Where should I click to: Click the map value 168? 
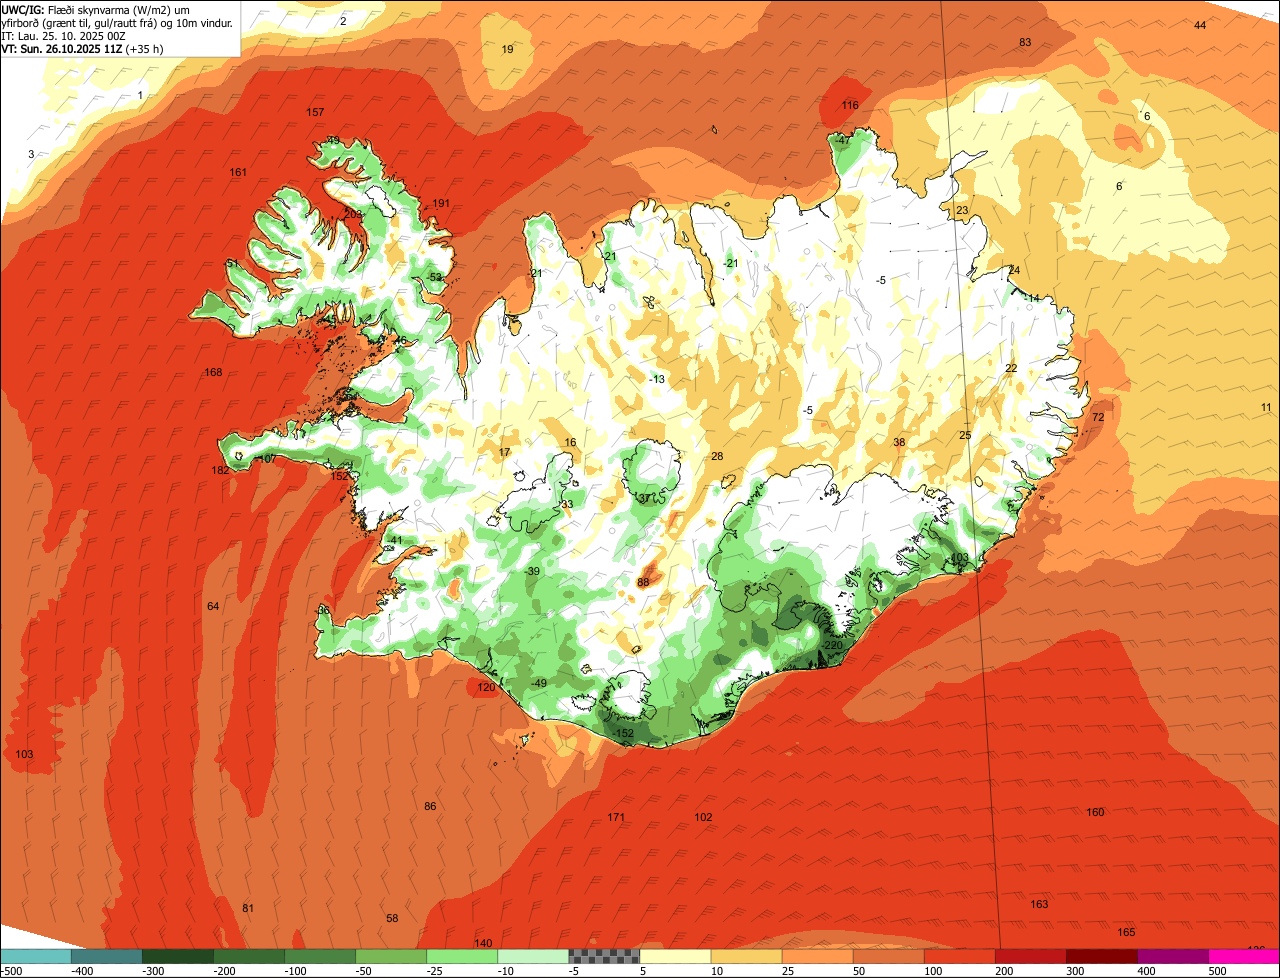213,372
